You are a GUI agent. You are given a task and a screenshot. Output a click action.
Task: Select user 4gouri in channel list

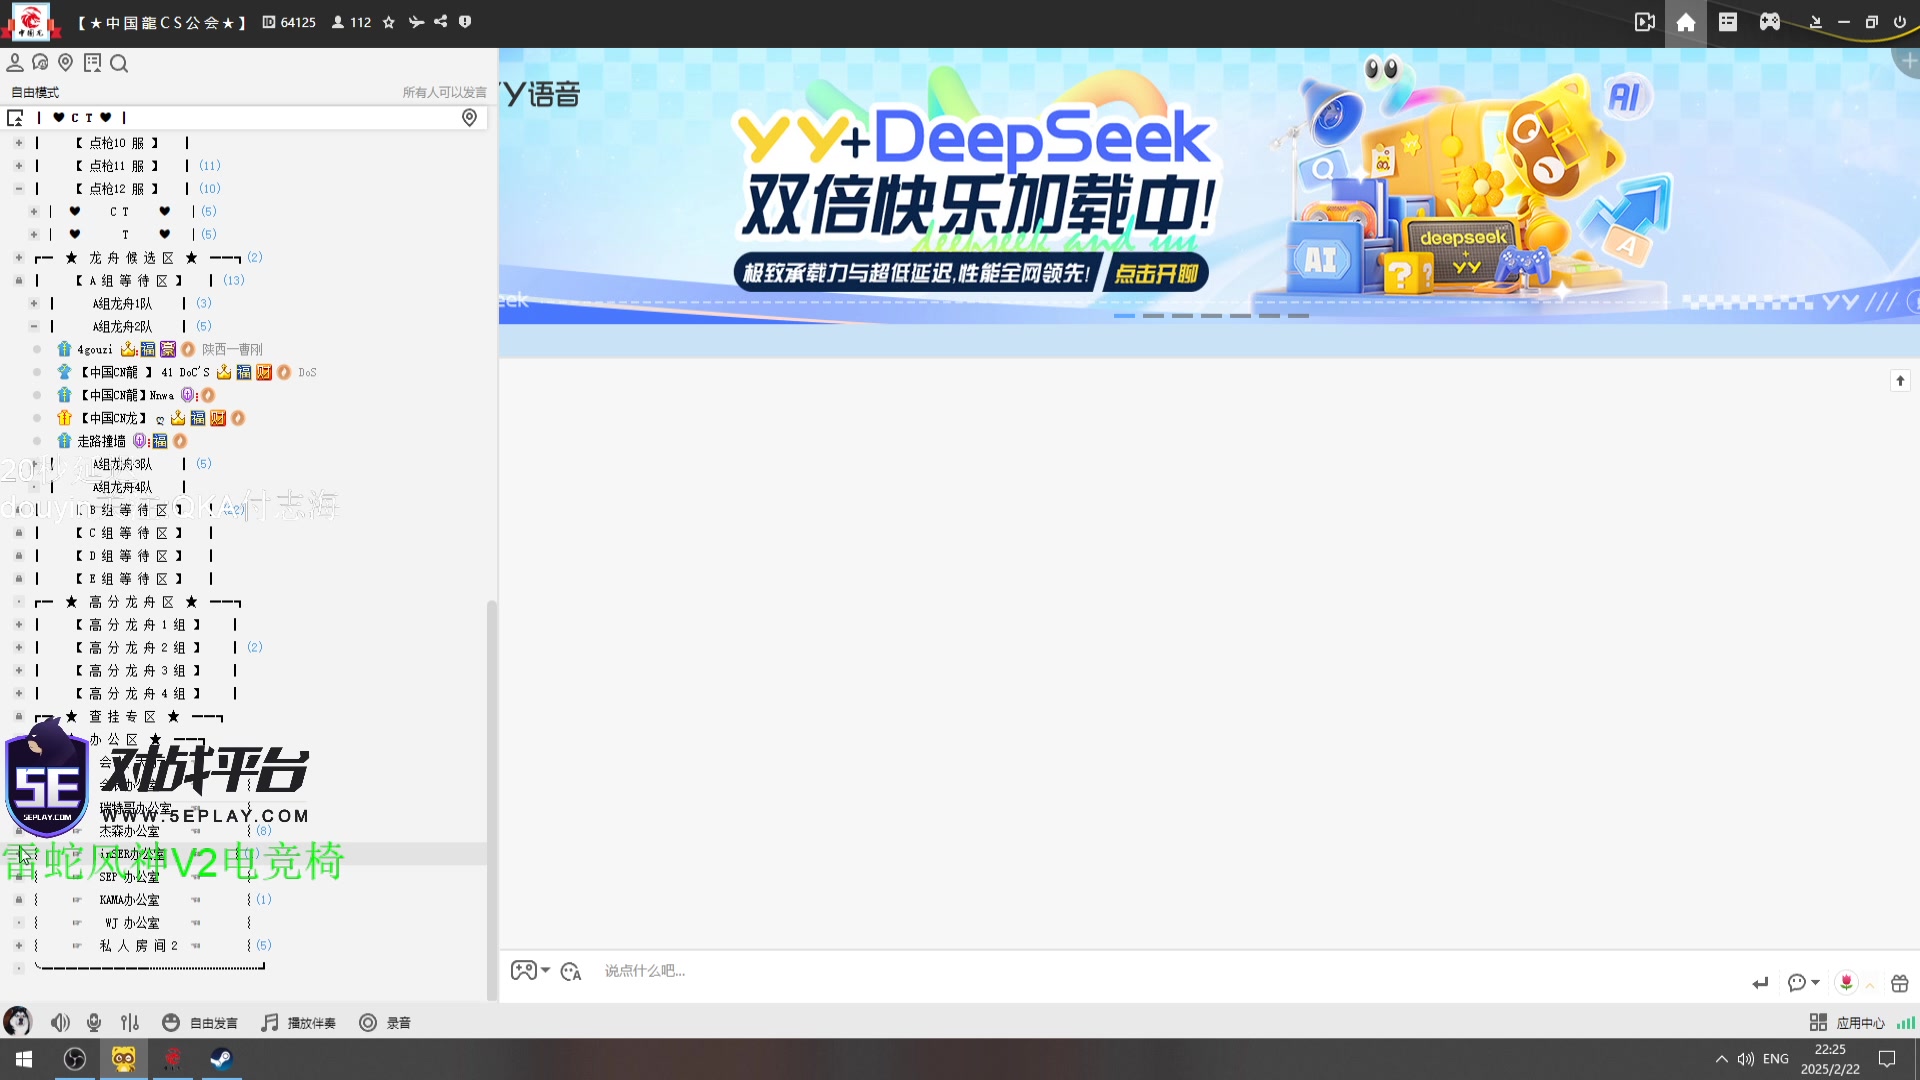click(x=95, y=350)
